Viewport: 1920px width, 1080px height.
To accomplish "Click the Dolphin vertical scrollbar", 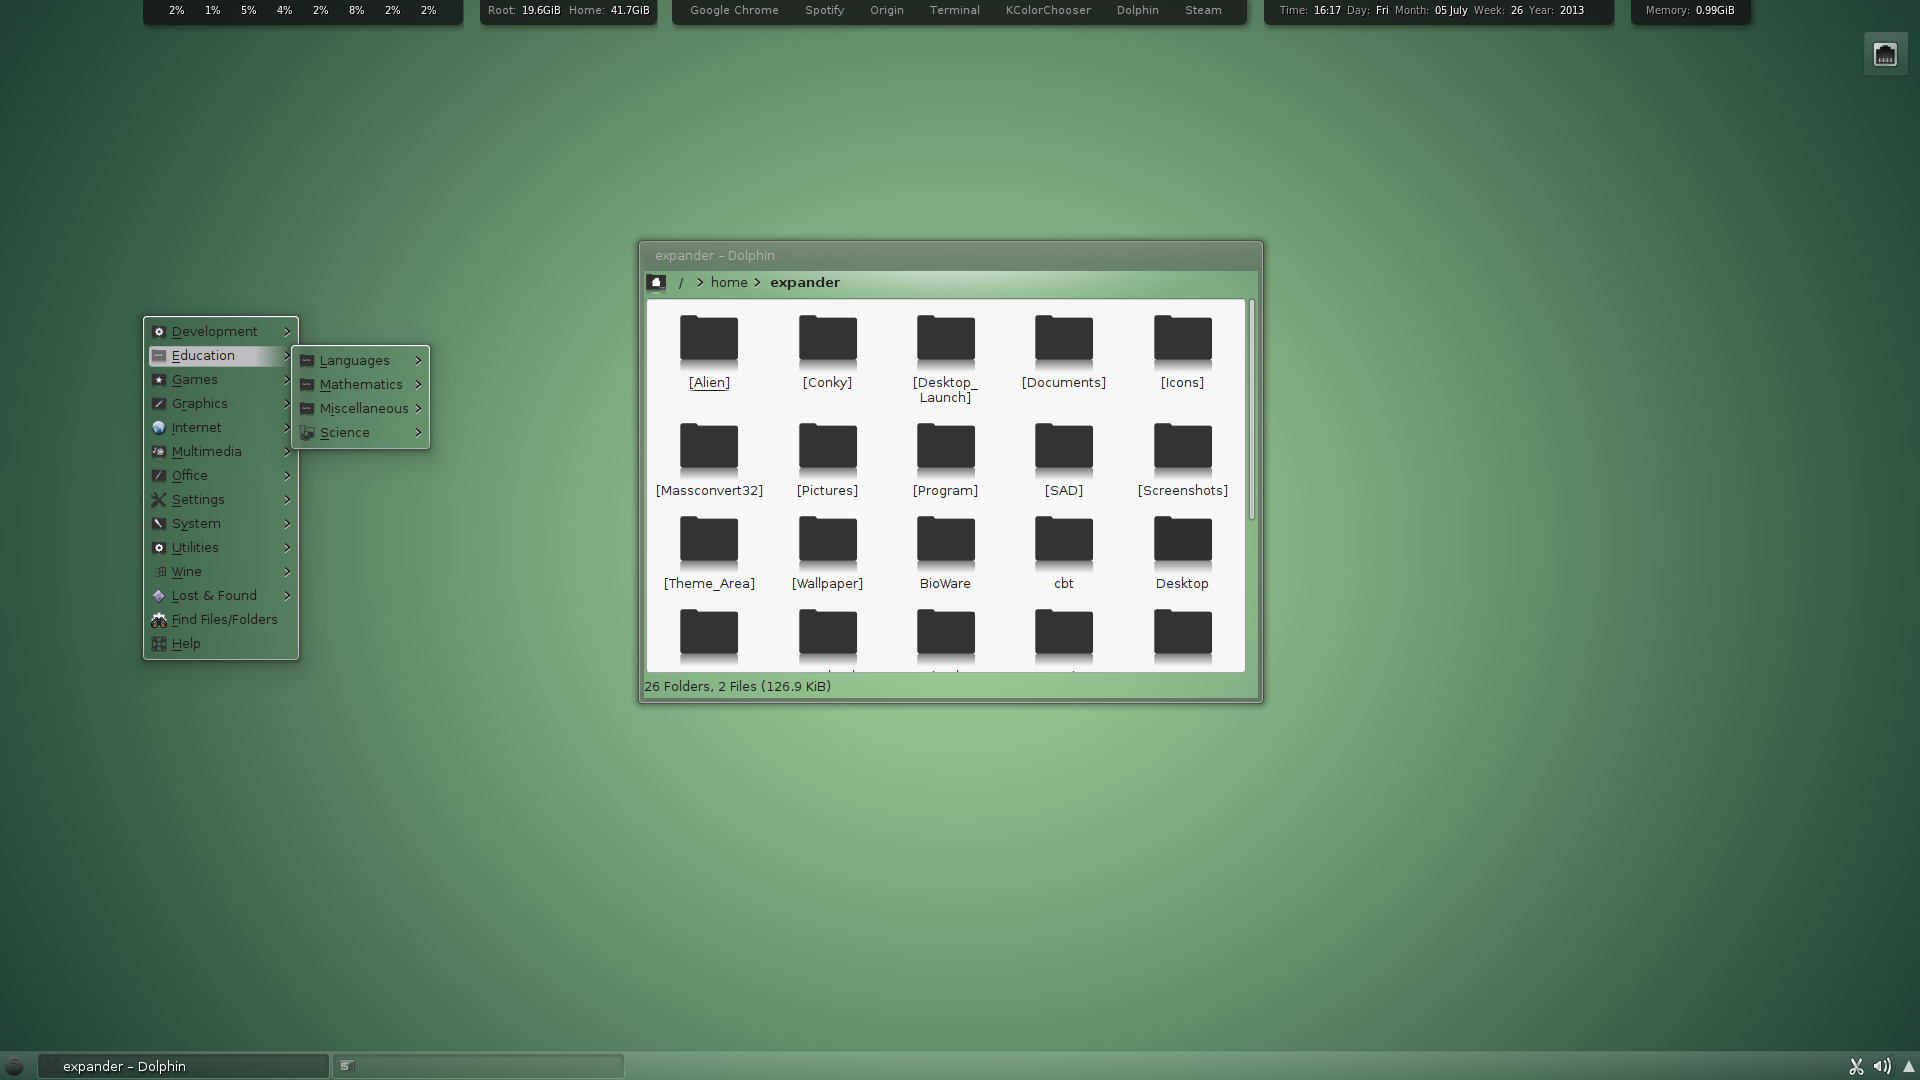I will [1251, 409].
